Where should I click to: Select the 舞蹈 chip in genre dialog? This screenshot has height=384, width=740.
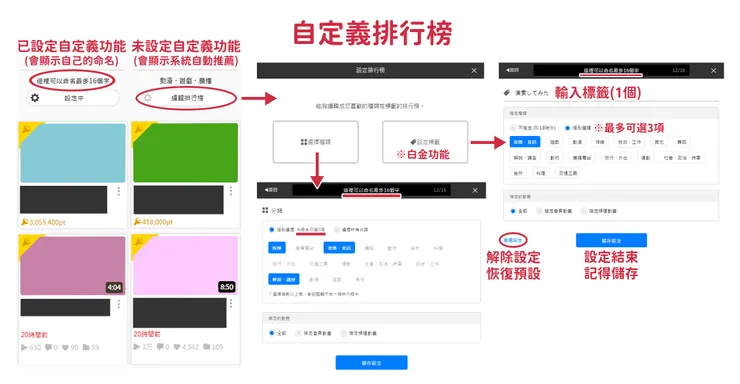pos(369,248)
